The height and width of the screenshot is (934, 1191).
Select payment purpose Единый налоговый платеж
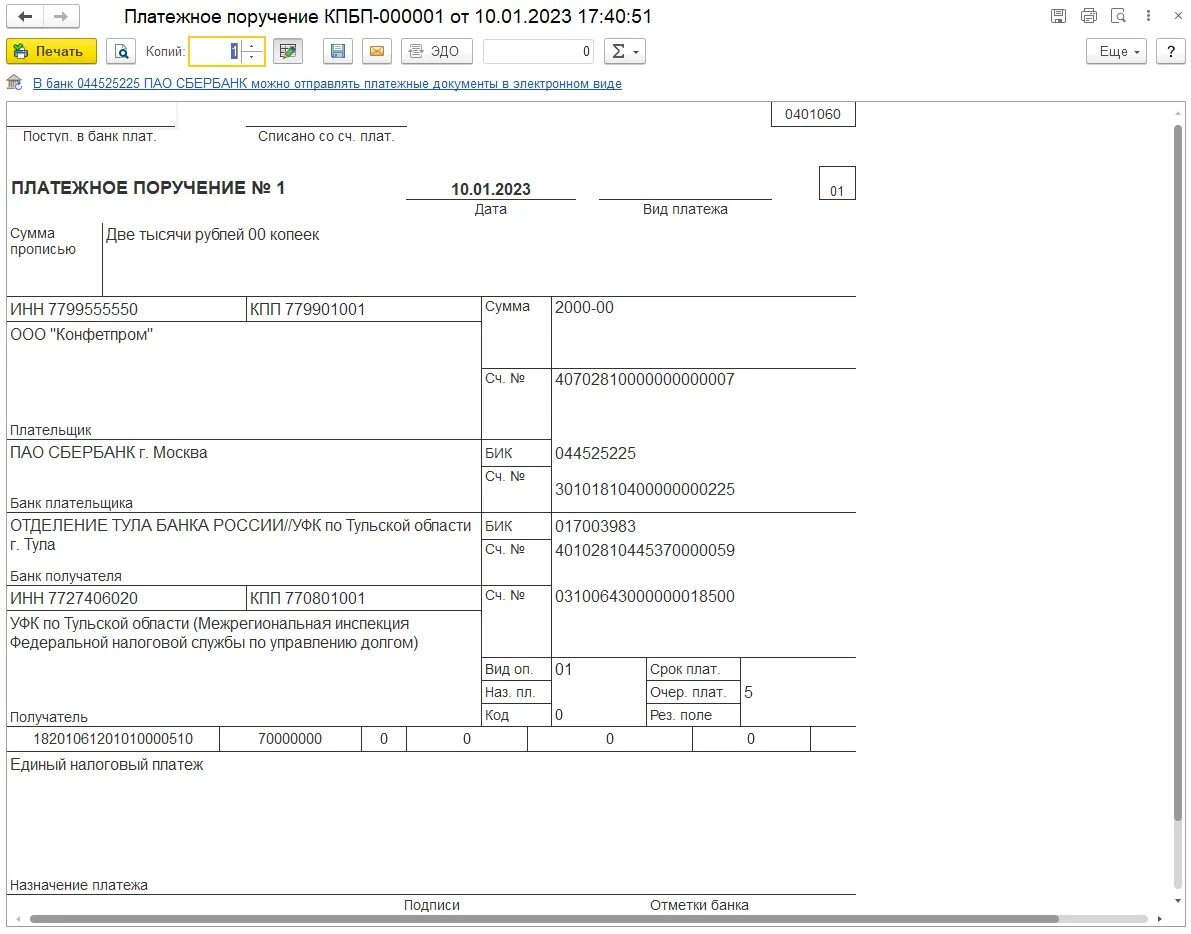(107, 765)
